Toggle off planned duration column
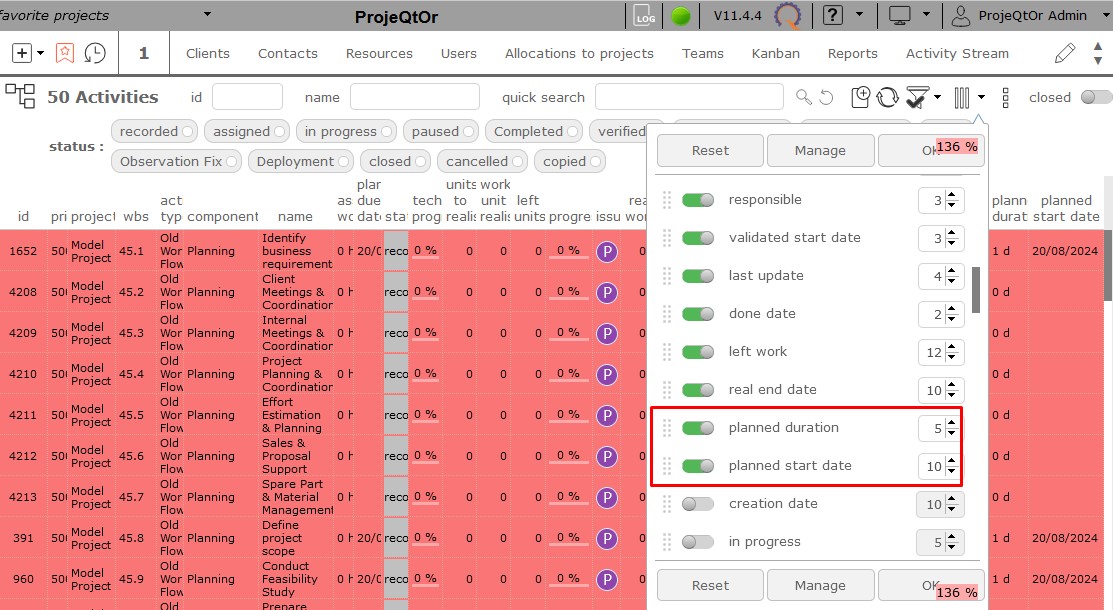This screenshot has width=1113, height=610. pos(698,427)
